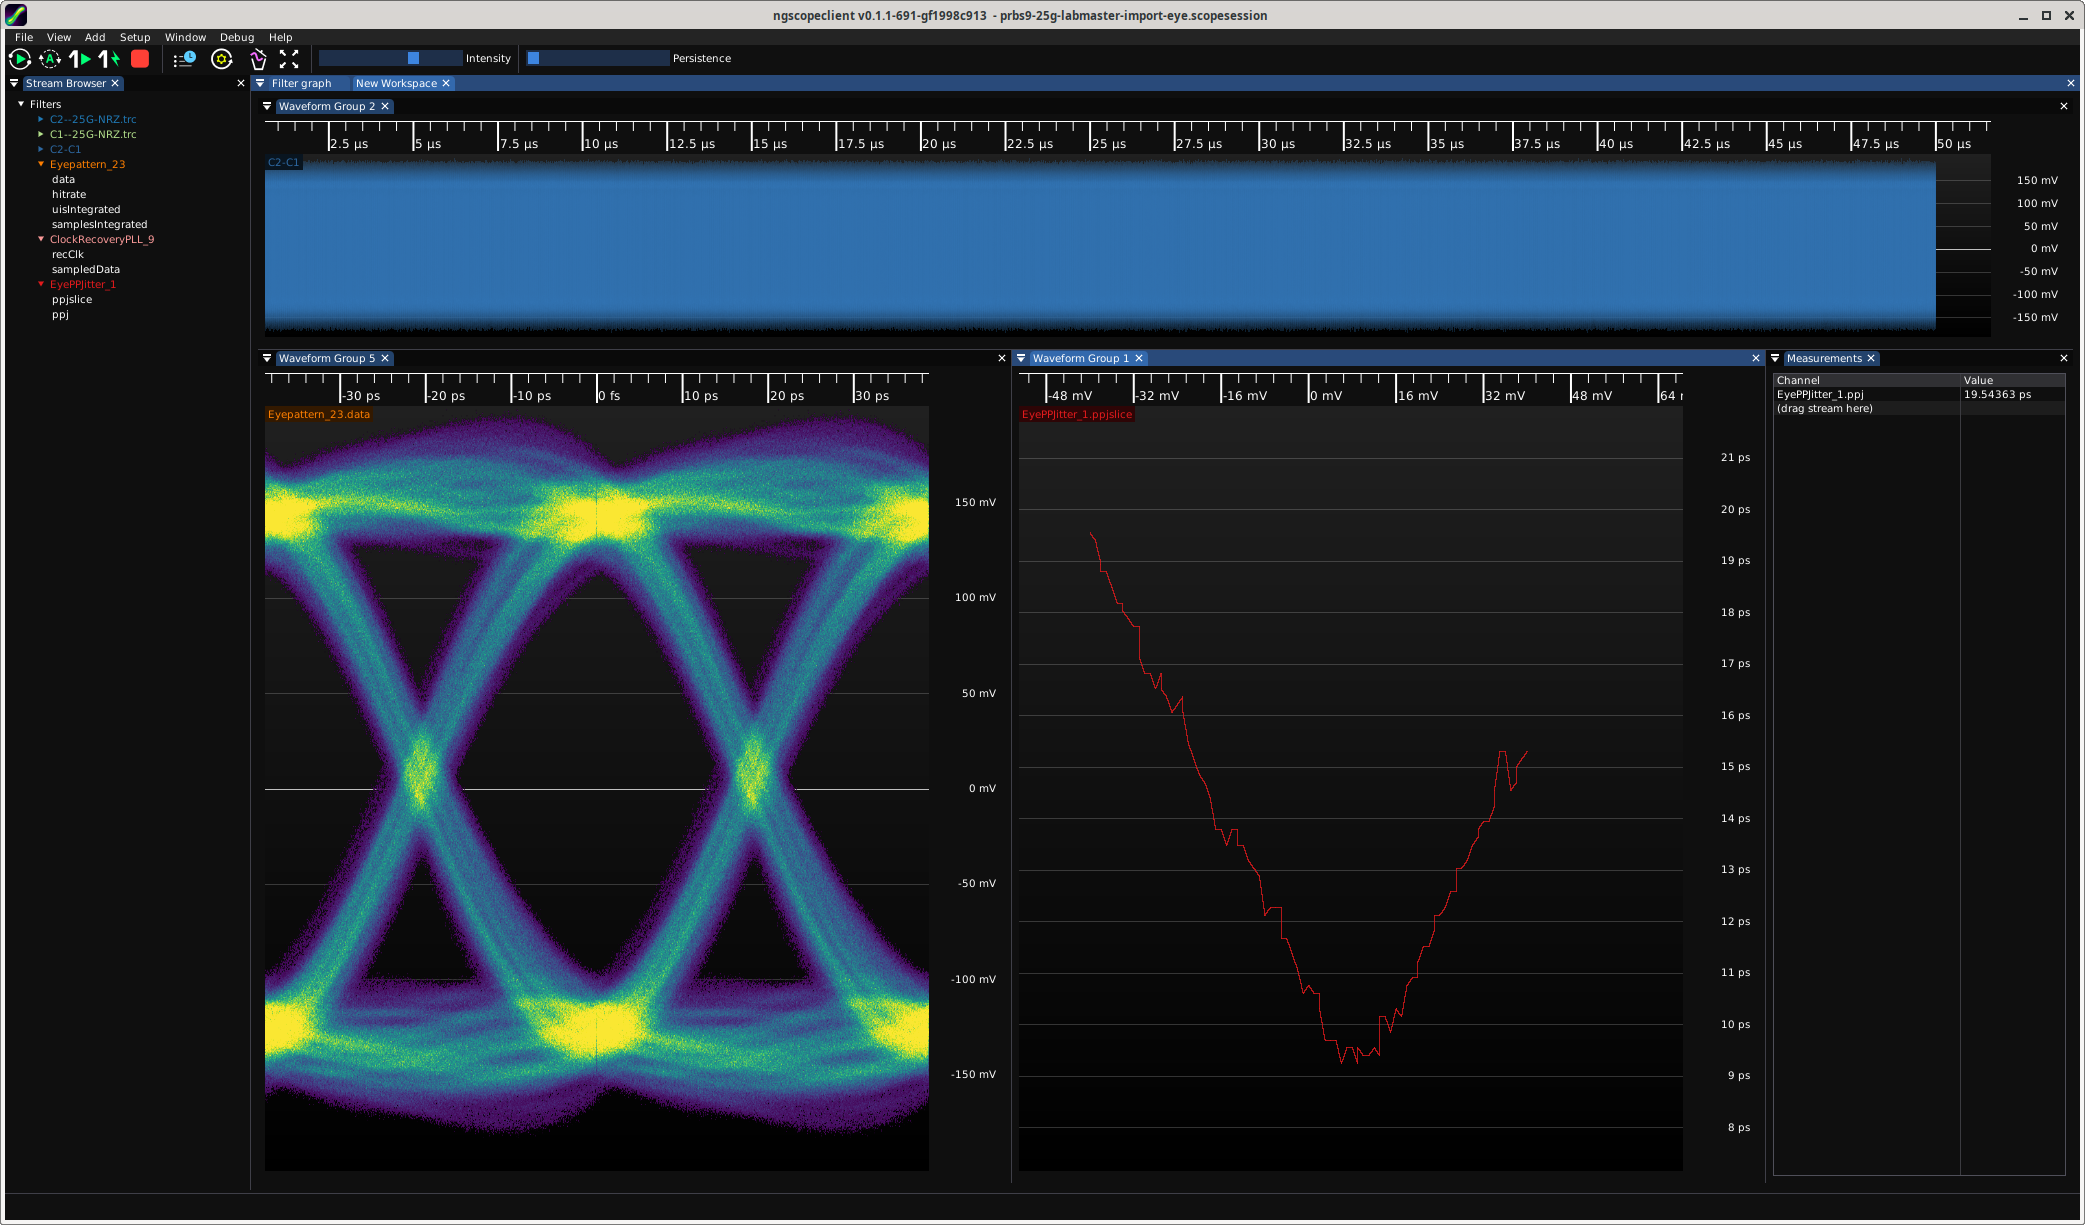Click the EyePPJitter_1.ppjslice channel label
The height and width of the screenshot is (1225, 2085).
click(x=1077, y=414)
